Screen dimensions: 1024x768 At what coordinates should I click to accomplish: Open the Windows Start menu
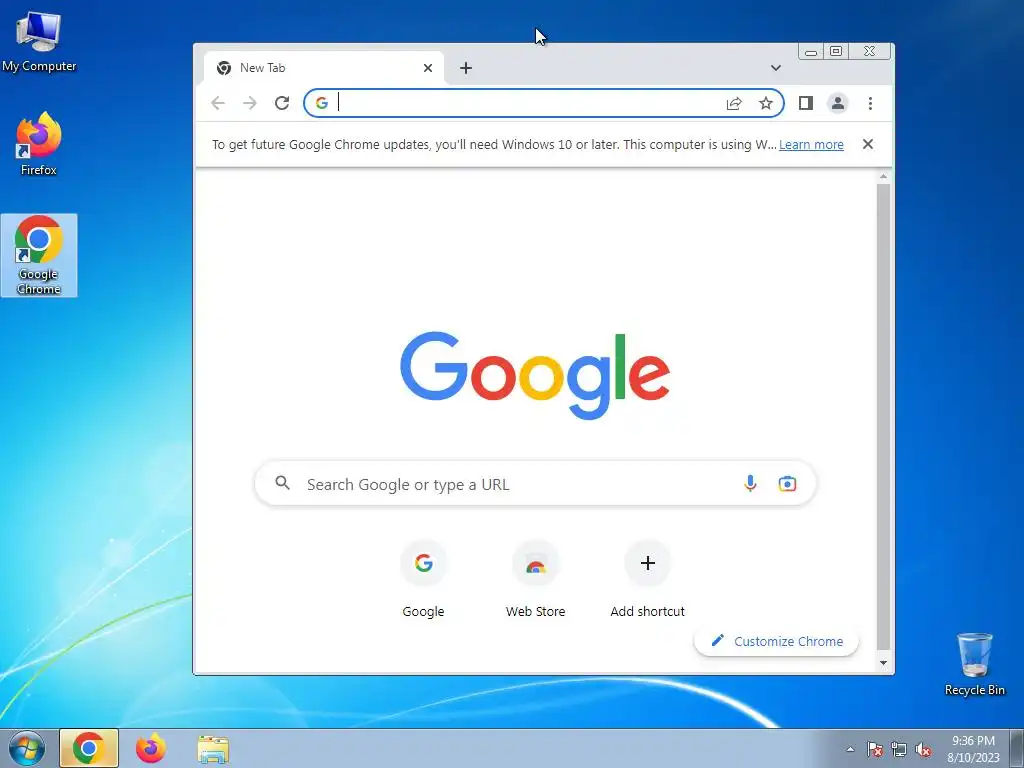tap(26, 748)
